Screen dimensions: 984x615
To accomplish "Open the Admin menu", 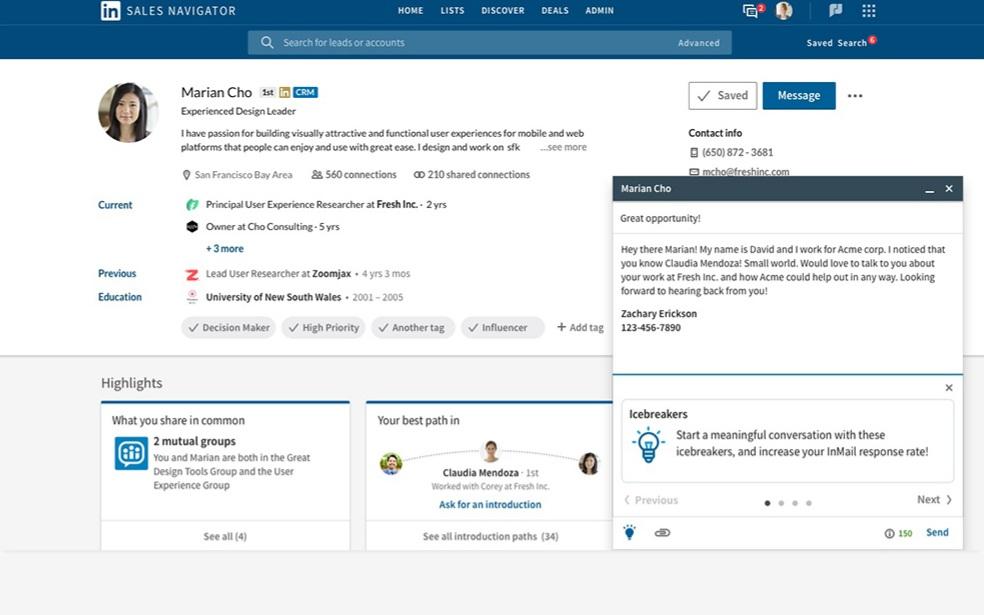I will [599, 11].
